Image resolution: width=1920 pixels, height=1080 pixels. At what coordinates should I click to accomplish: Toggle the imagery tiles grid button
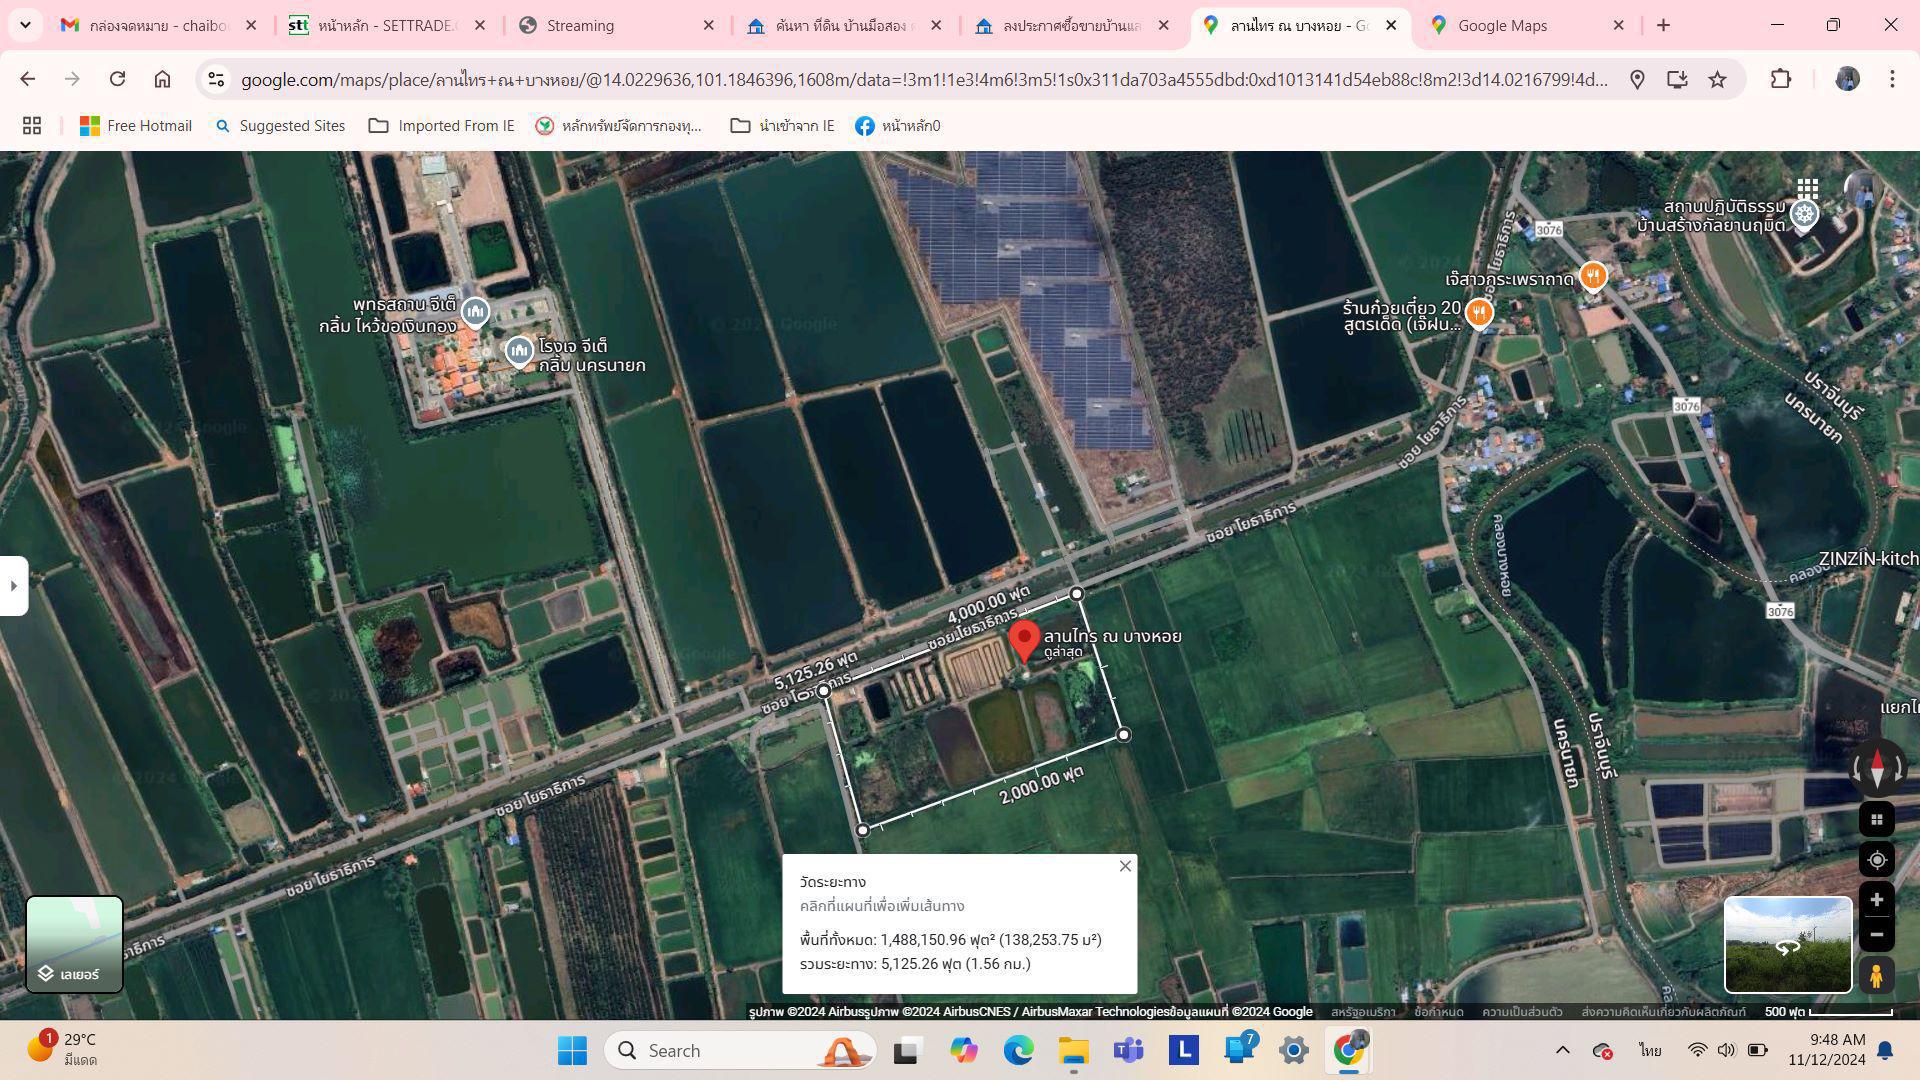[x=1876, y=820]
